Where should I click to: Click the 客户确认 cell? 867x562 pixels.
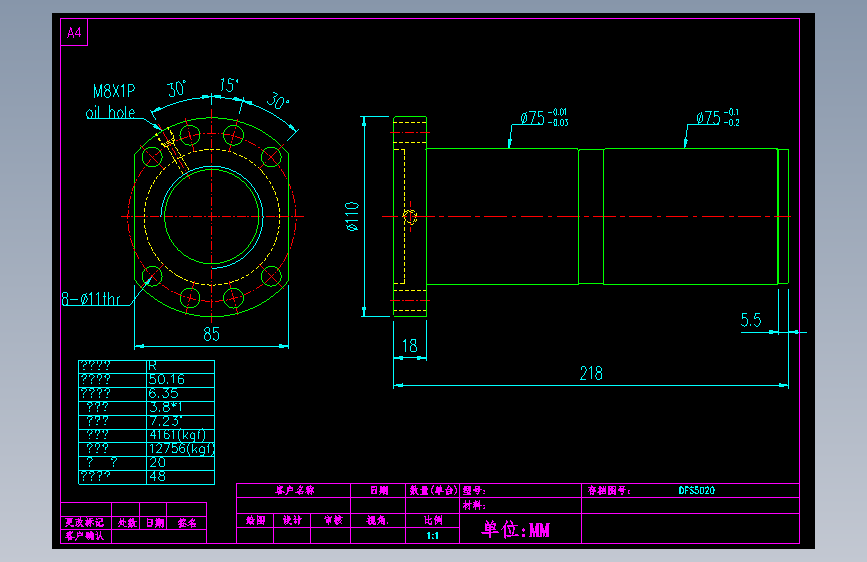click(84, 536)
